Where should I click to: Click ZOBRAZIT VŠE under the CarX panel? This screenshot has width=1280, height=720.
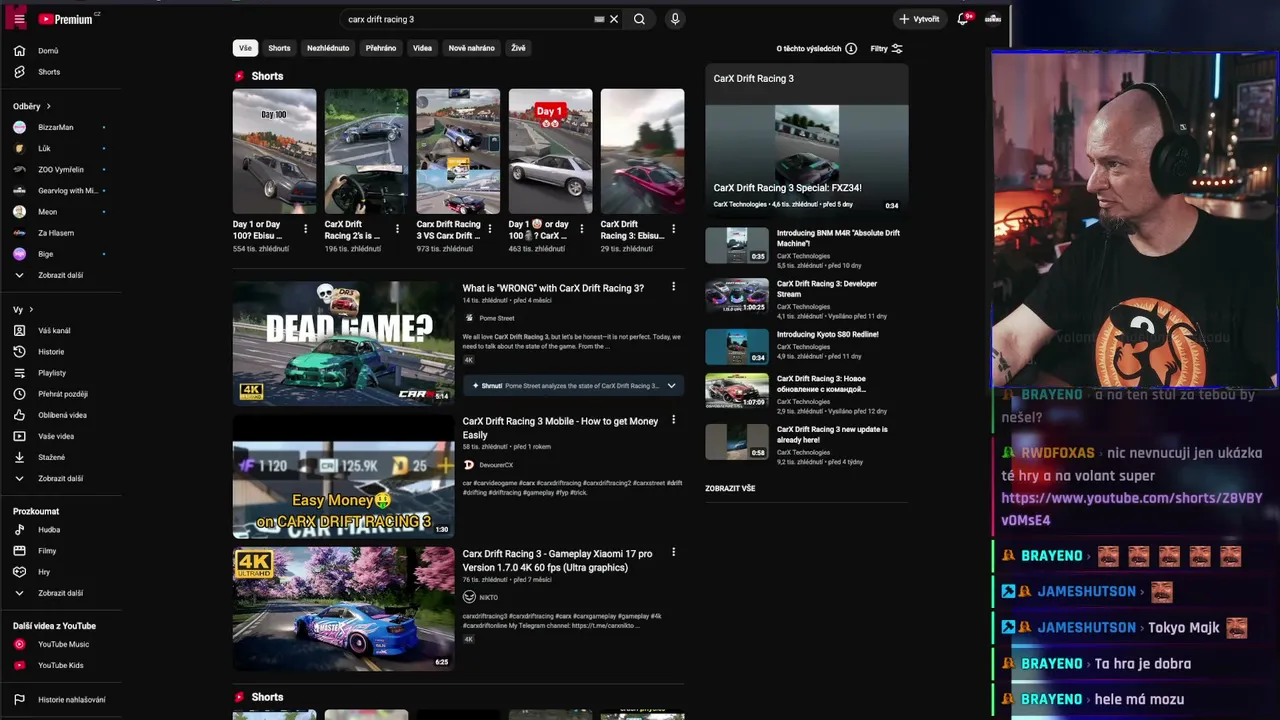[730, 488]
